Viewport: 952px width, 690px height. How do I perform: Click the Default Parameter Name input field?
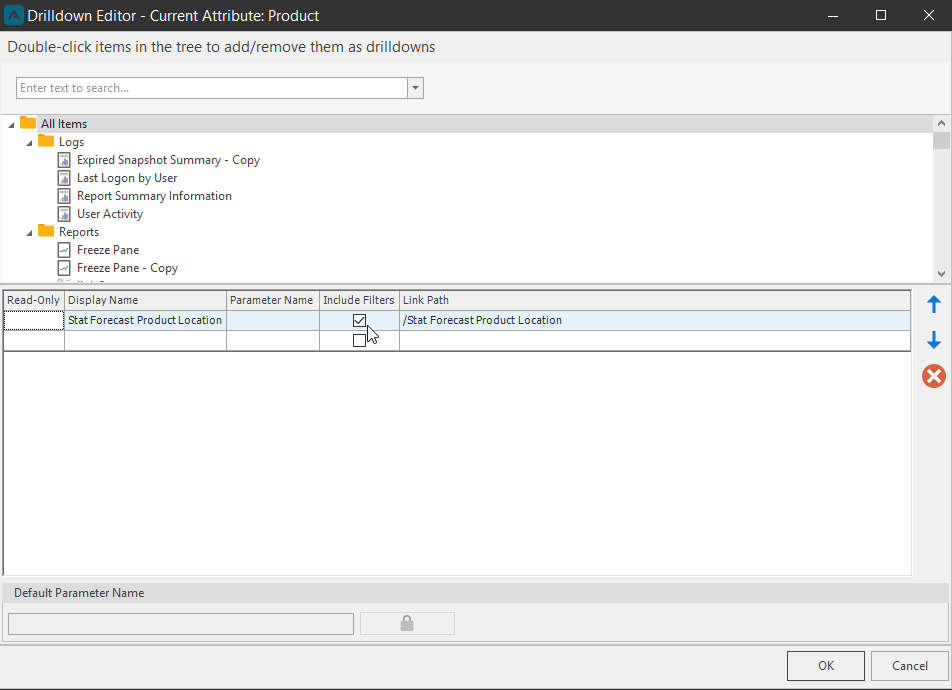(181, 624)
